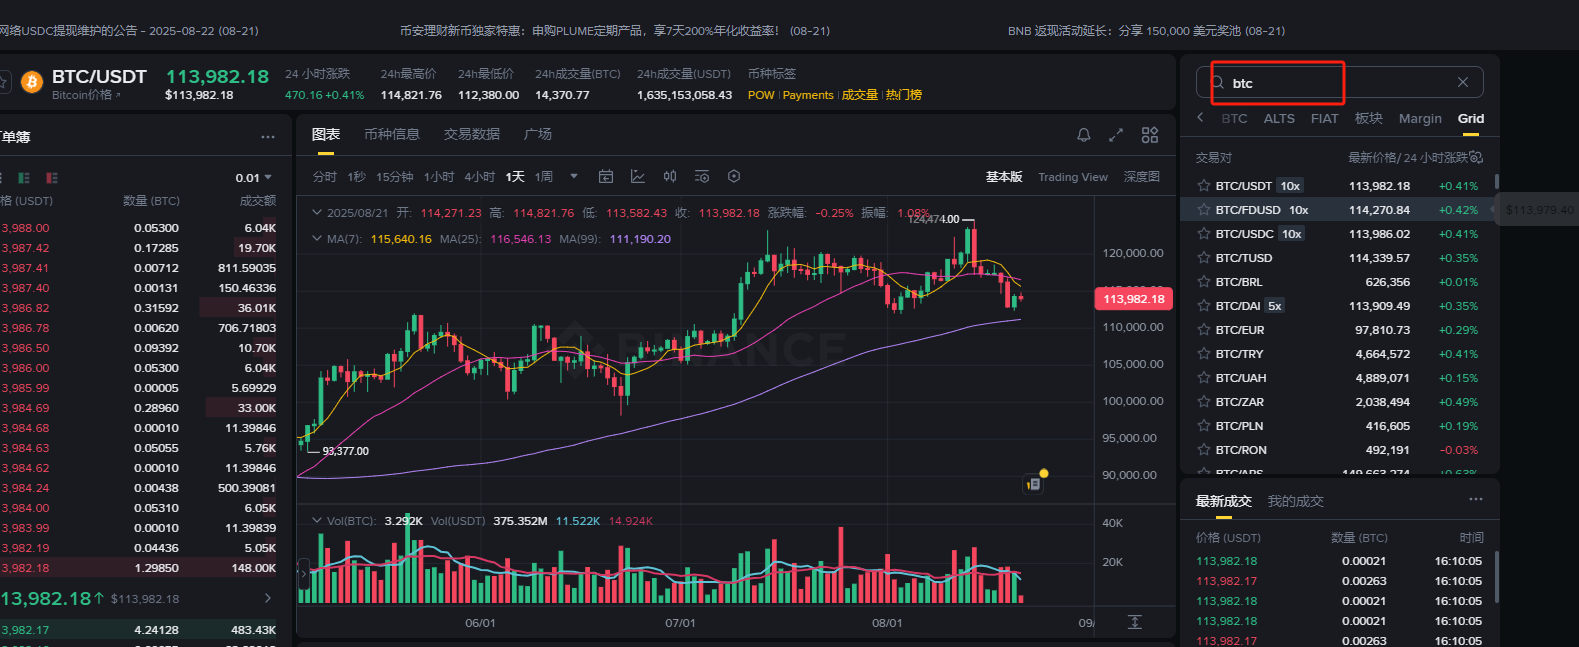The height and width of the screenshot is (647, 1579).
Task: Open order book more options dots
Action: pos(268,137)
